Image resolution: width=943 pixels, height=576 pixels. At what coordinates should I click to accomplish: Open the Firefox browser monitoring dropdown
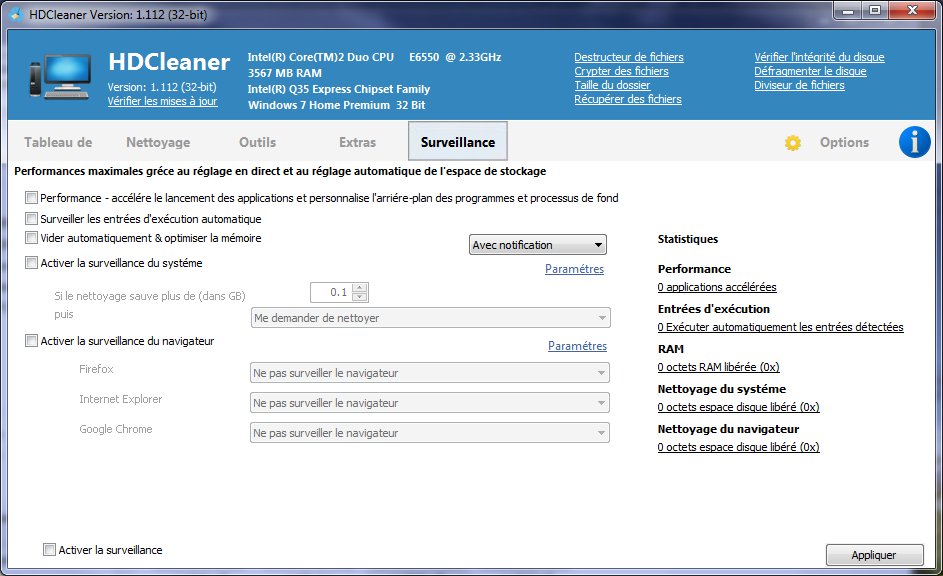click(430, 373)
